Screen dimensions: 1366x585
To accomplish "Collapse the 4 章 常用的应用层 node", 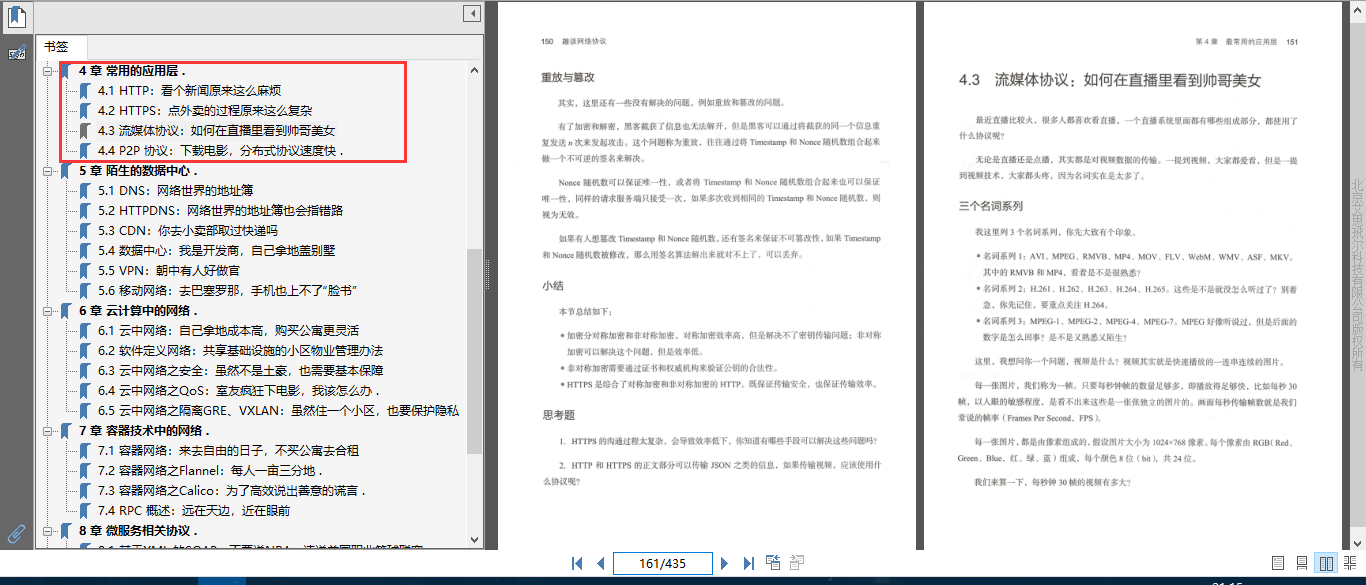I will pyautogui.click(x=46, y=71).
